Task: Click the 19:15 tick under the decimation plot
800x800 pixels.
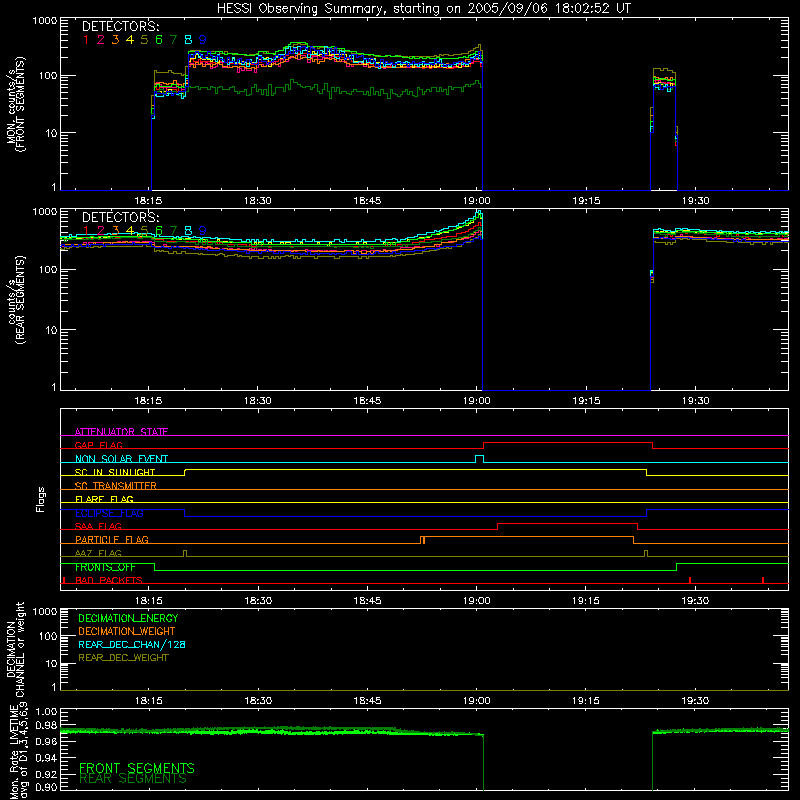Action: (586, 701)
